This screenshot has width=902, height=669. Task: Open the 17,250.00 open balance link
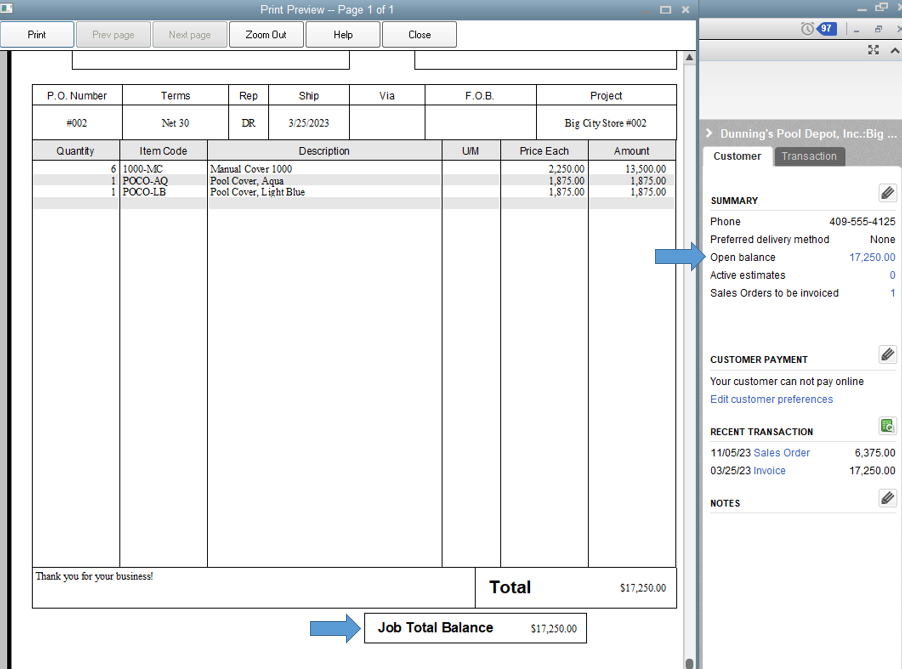coord(872,257)
